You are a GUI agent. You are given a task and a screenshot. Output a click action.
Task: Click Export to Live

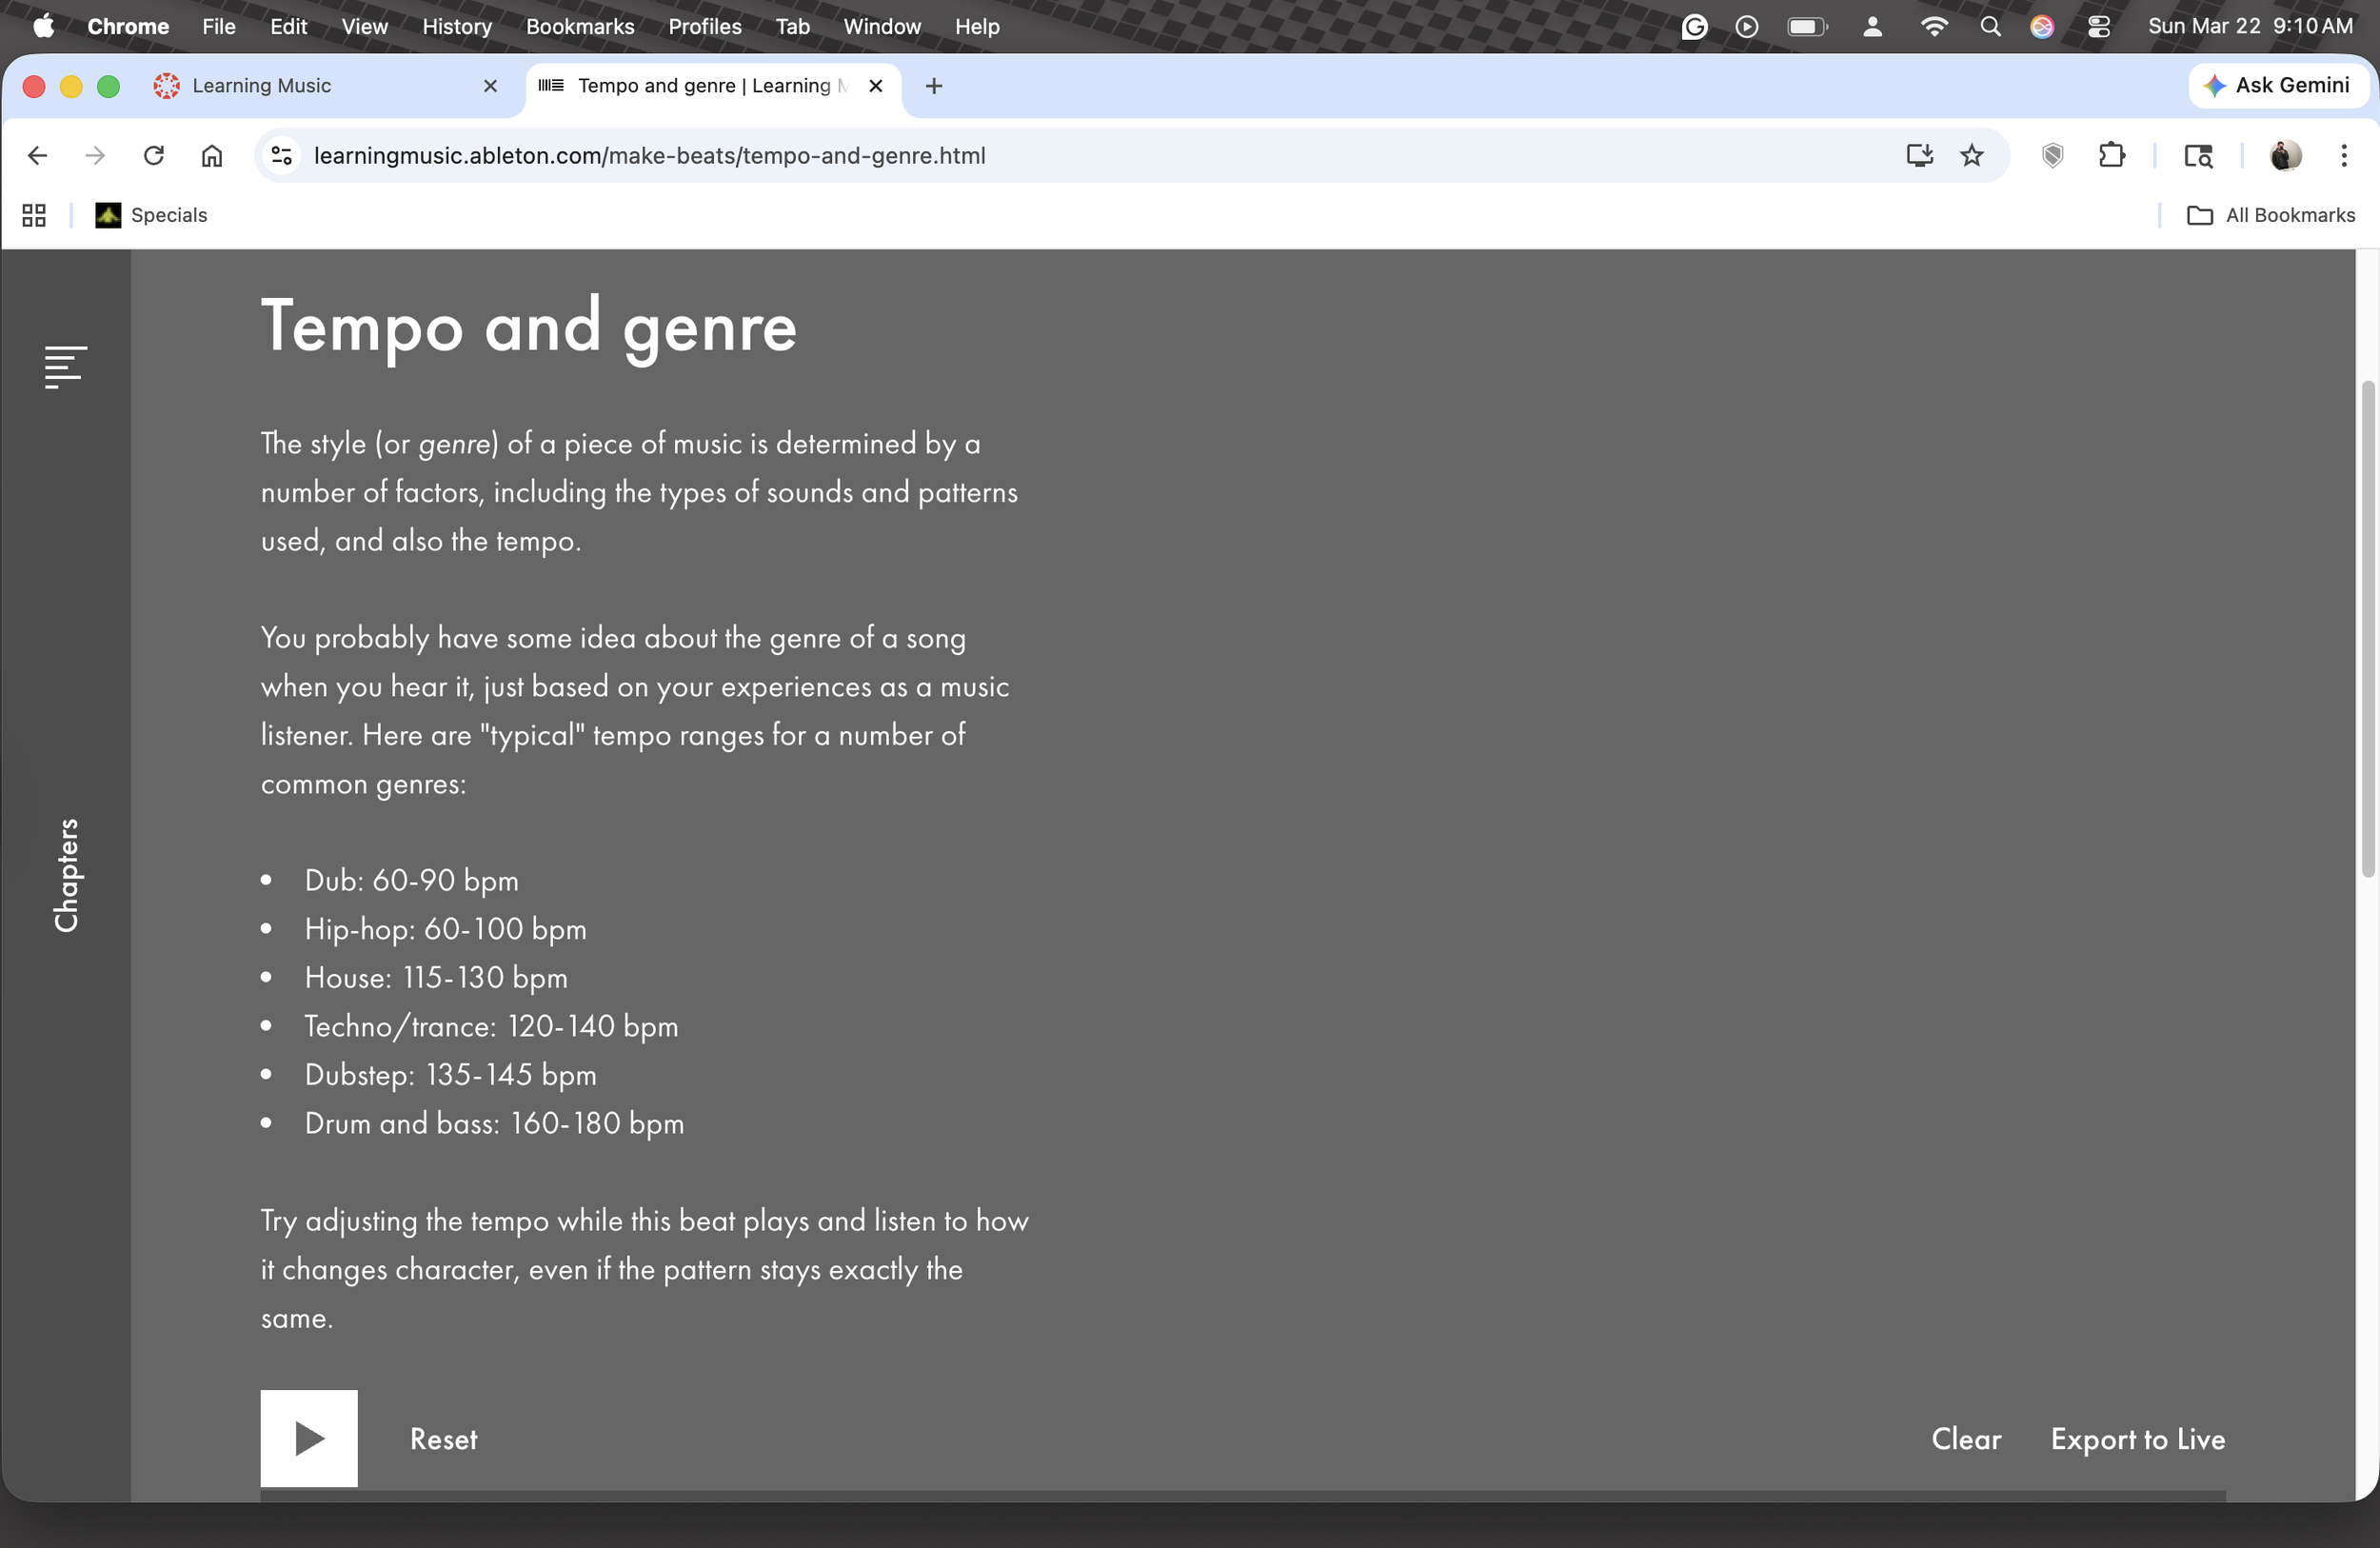[2137, 1439]
